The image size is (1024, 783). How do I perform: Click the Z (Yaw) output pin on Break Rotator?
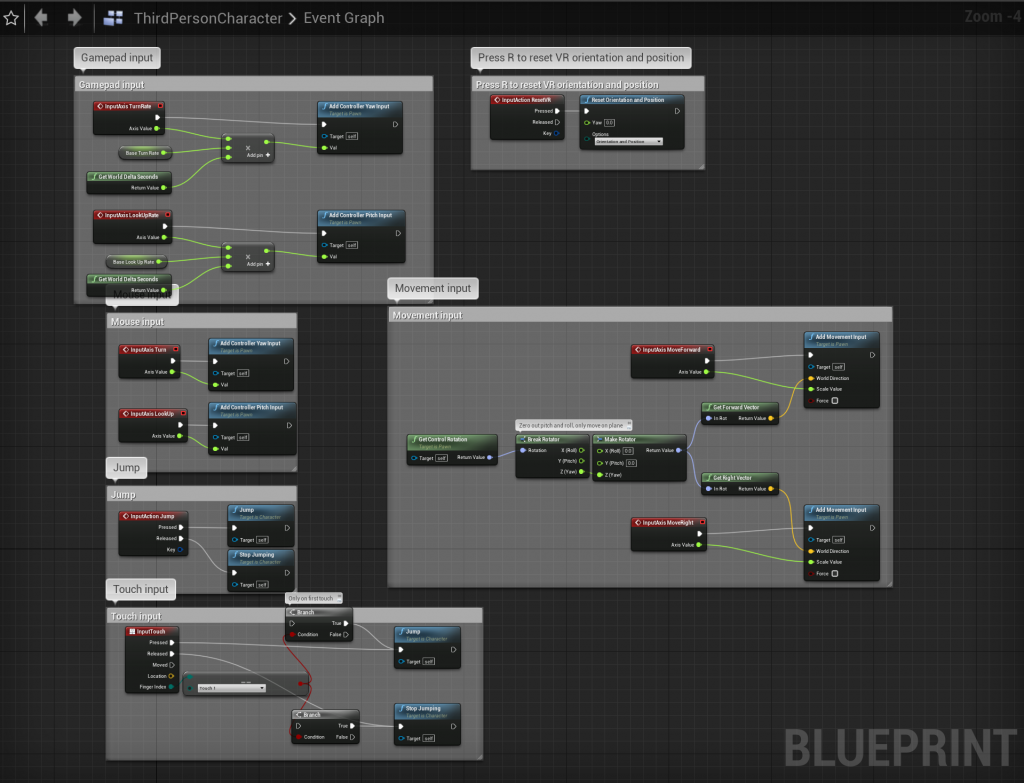[582, 471]
